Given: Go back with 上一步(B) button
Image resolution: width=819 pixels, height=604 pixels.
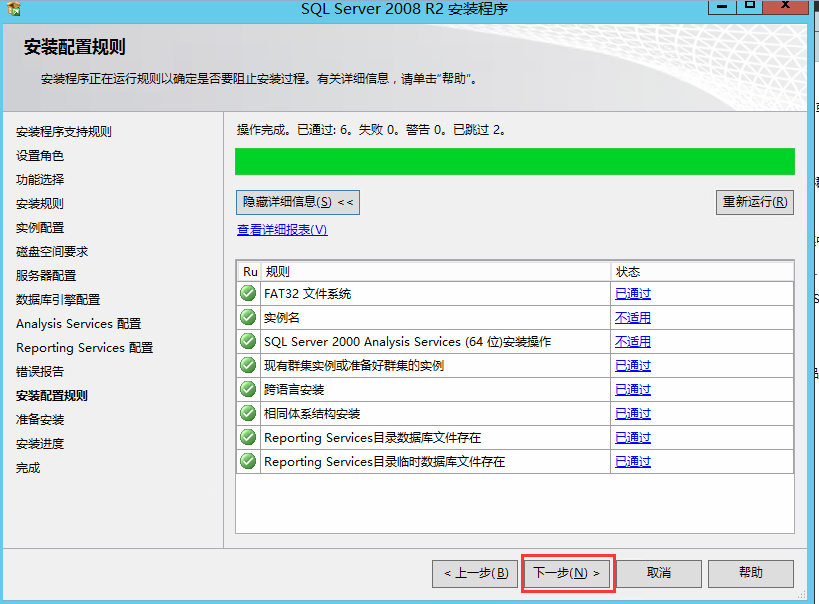Looking at the screenshot, I should (475, 574).
